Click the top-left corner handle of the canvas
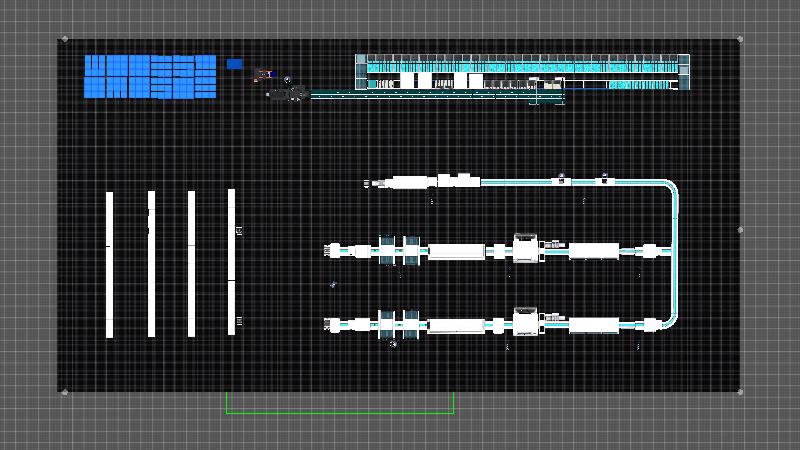 click(x=65, y=39)
